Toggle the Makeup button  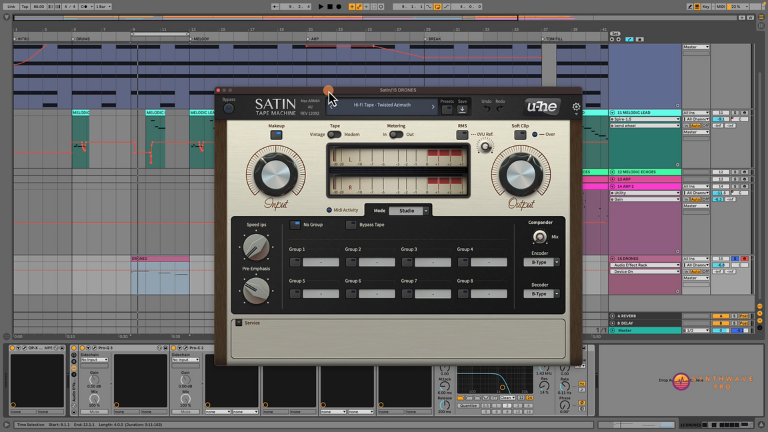coord(276,135)
